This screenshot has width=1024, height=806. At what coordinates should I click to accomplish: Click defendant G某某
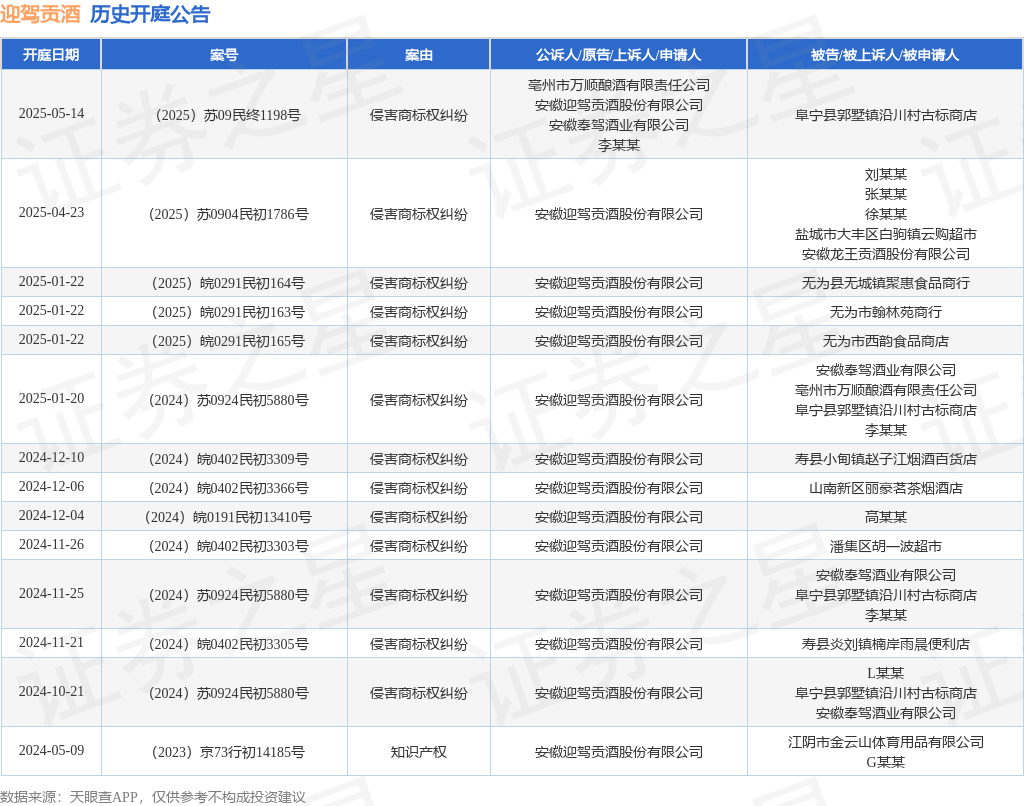click(x=886, y=762)
